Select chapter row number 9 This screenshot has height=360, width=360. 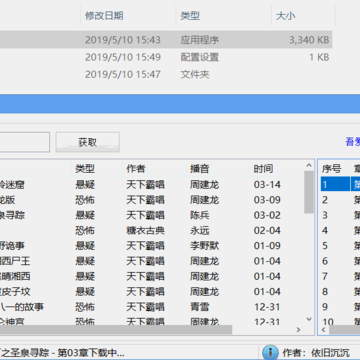click(340, 307)
